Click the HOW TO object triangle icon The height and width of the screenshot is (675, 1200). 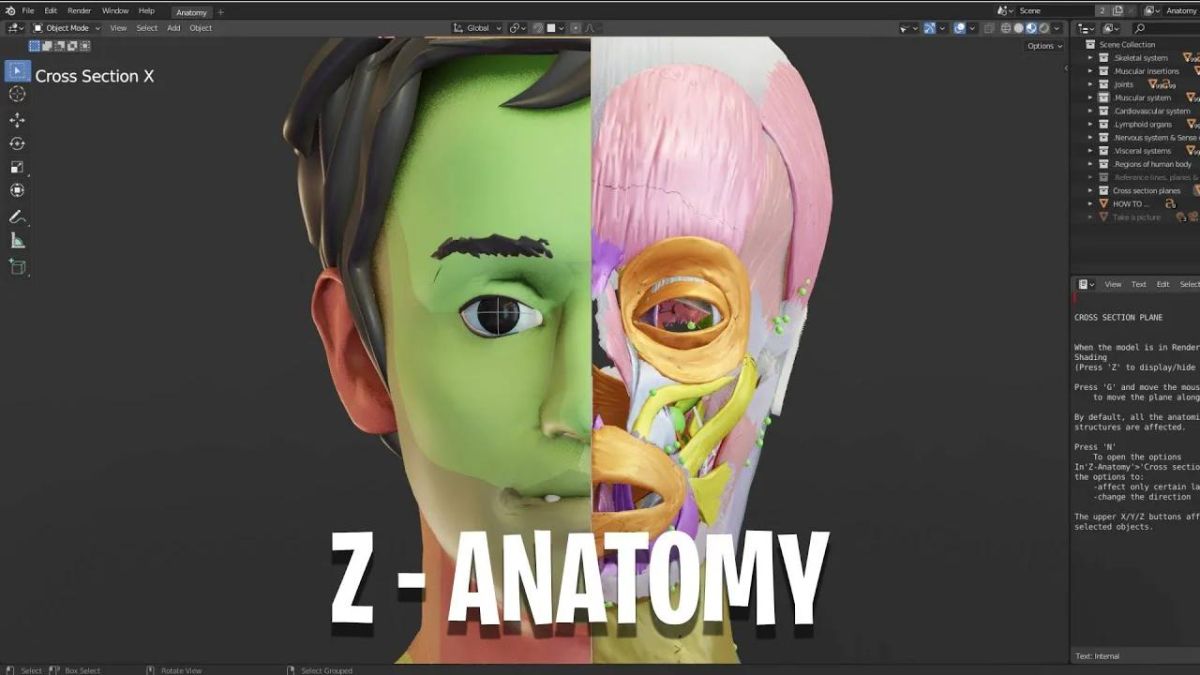tap(1104, 203)
